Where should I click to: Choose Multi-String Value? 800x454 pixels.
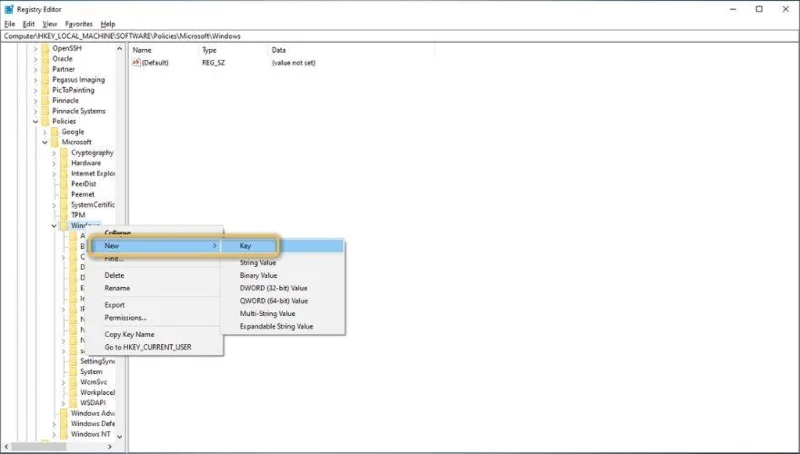point(283,314)
